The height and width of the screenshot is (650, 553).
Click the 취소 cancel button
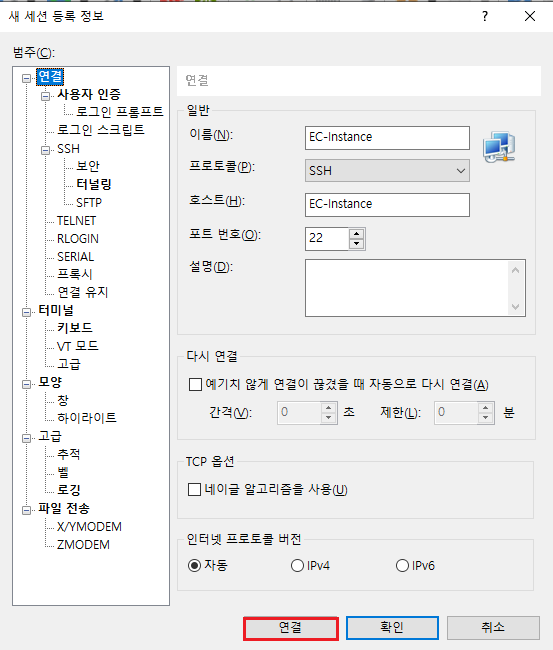(x=493, y=628)
